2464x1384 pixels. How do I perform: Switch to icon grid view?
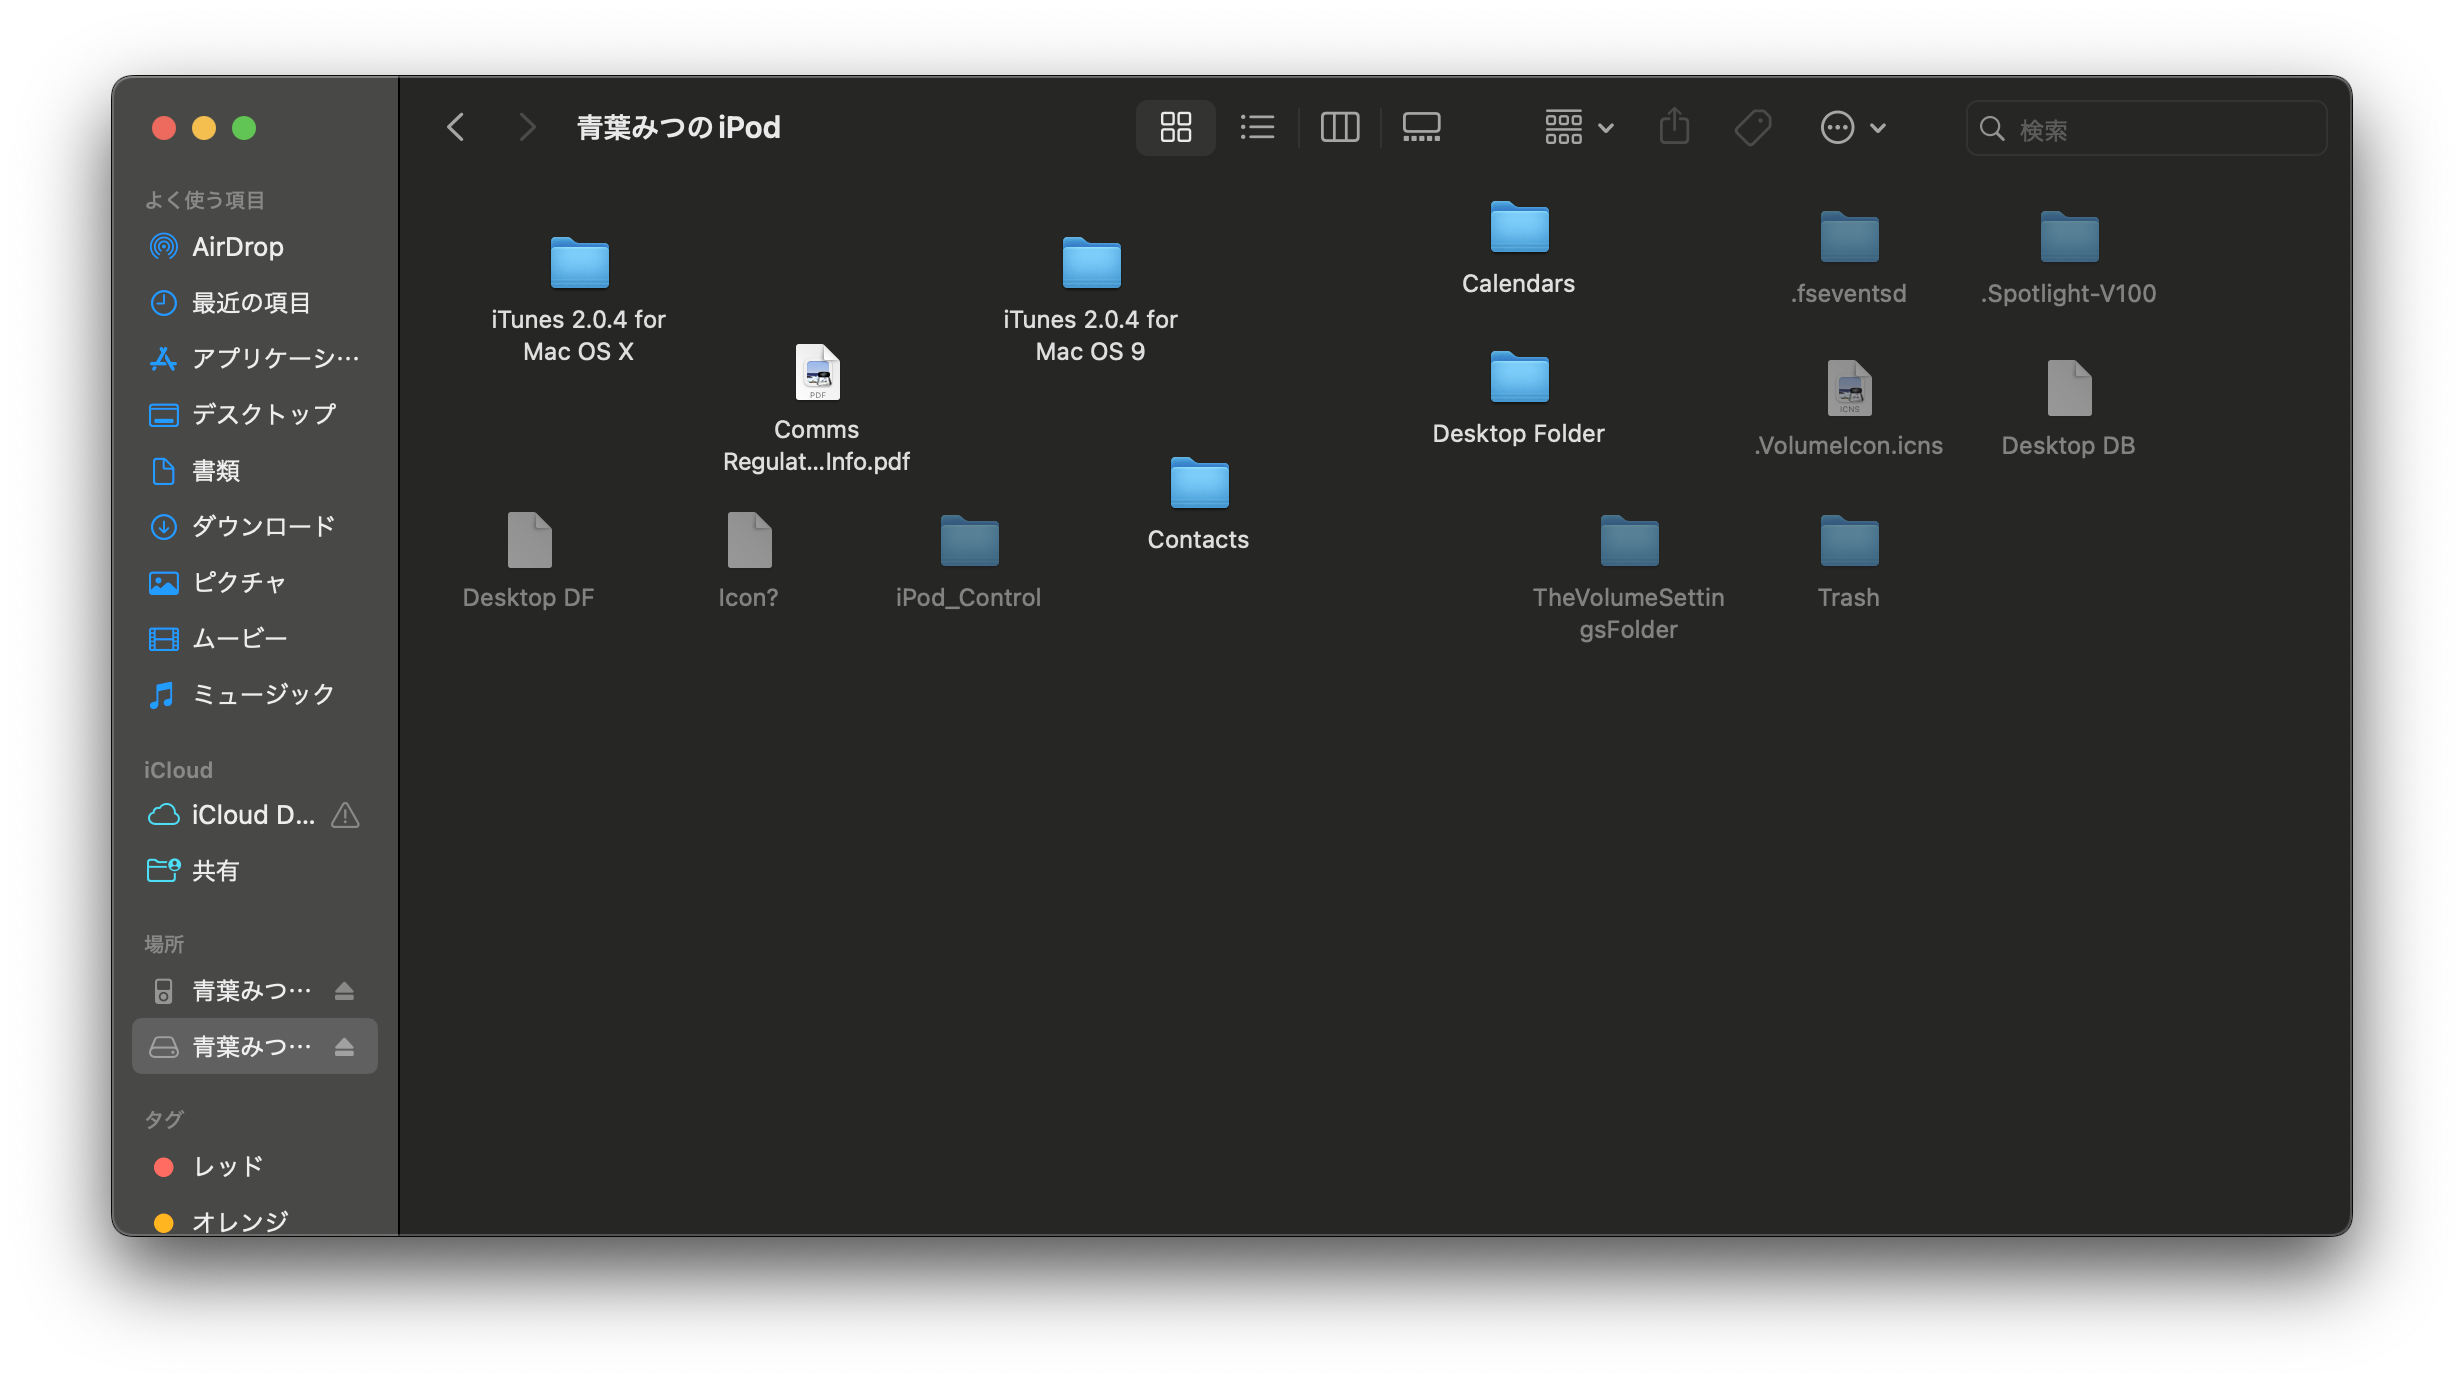tap(1175, 127)
